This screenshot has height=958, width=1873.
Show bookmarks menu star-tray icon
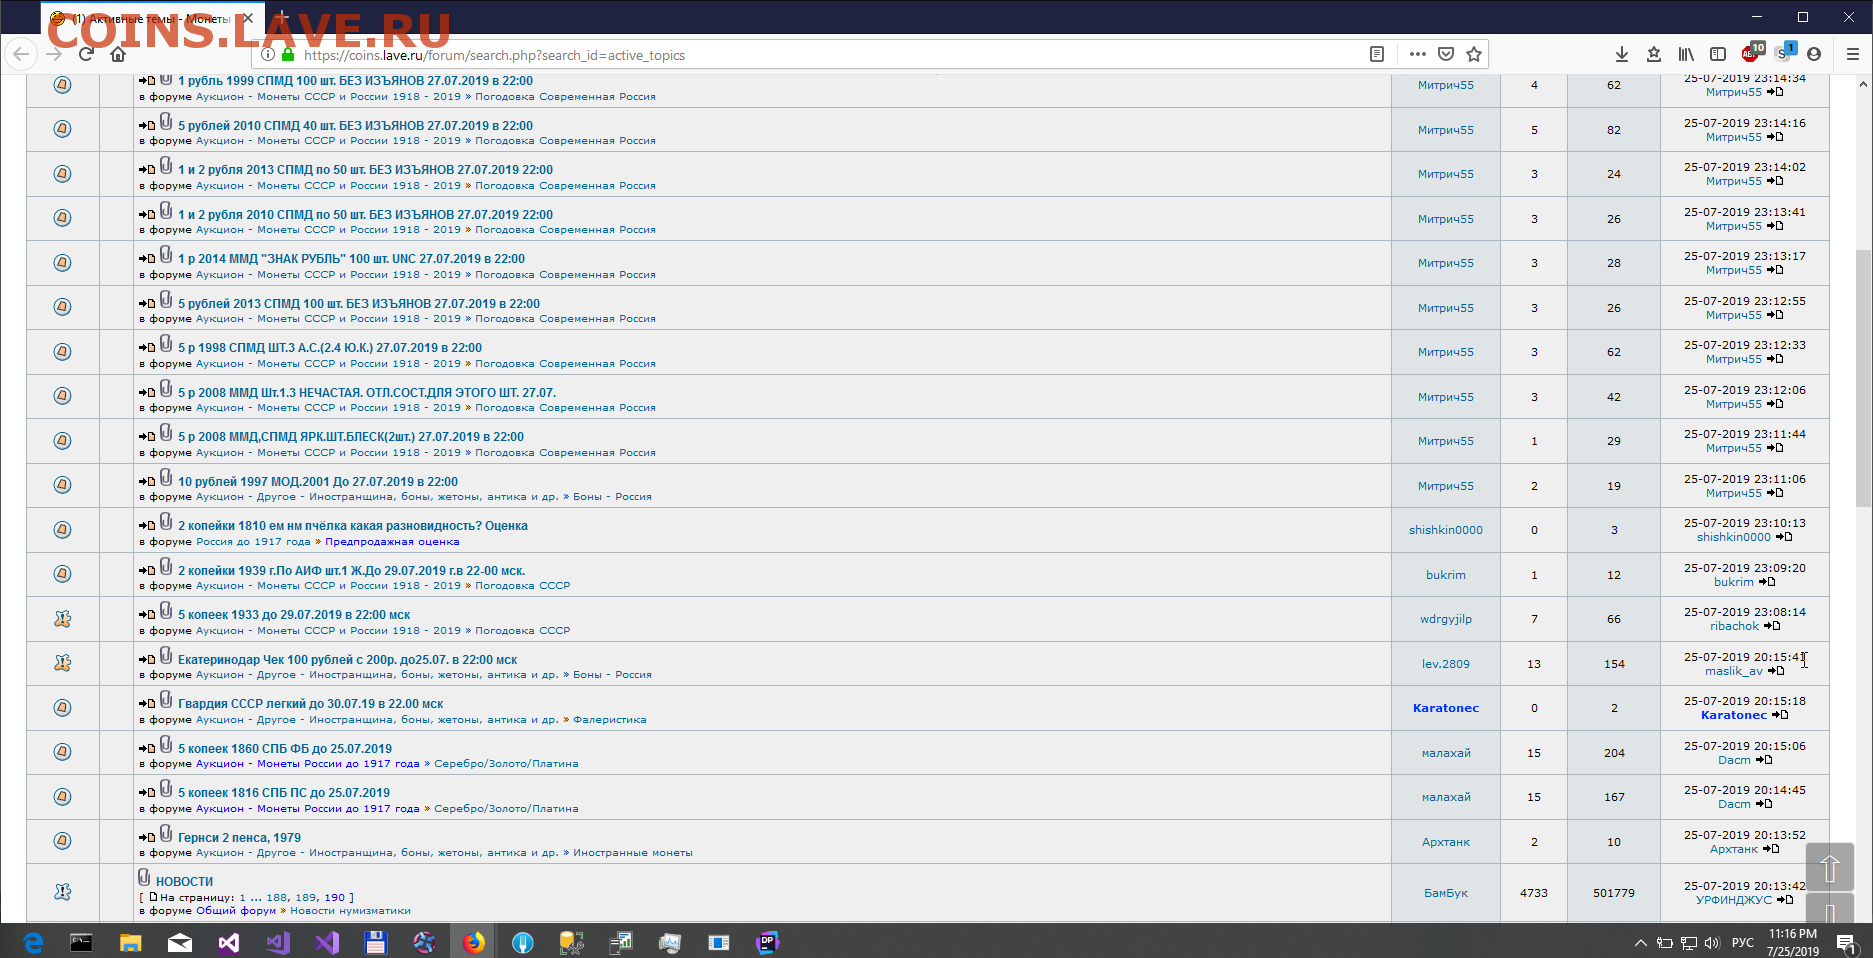[1654, 54]
